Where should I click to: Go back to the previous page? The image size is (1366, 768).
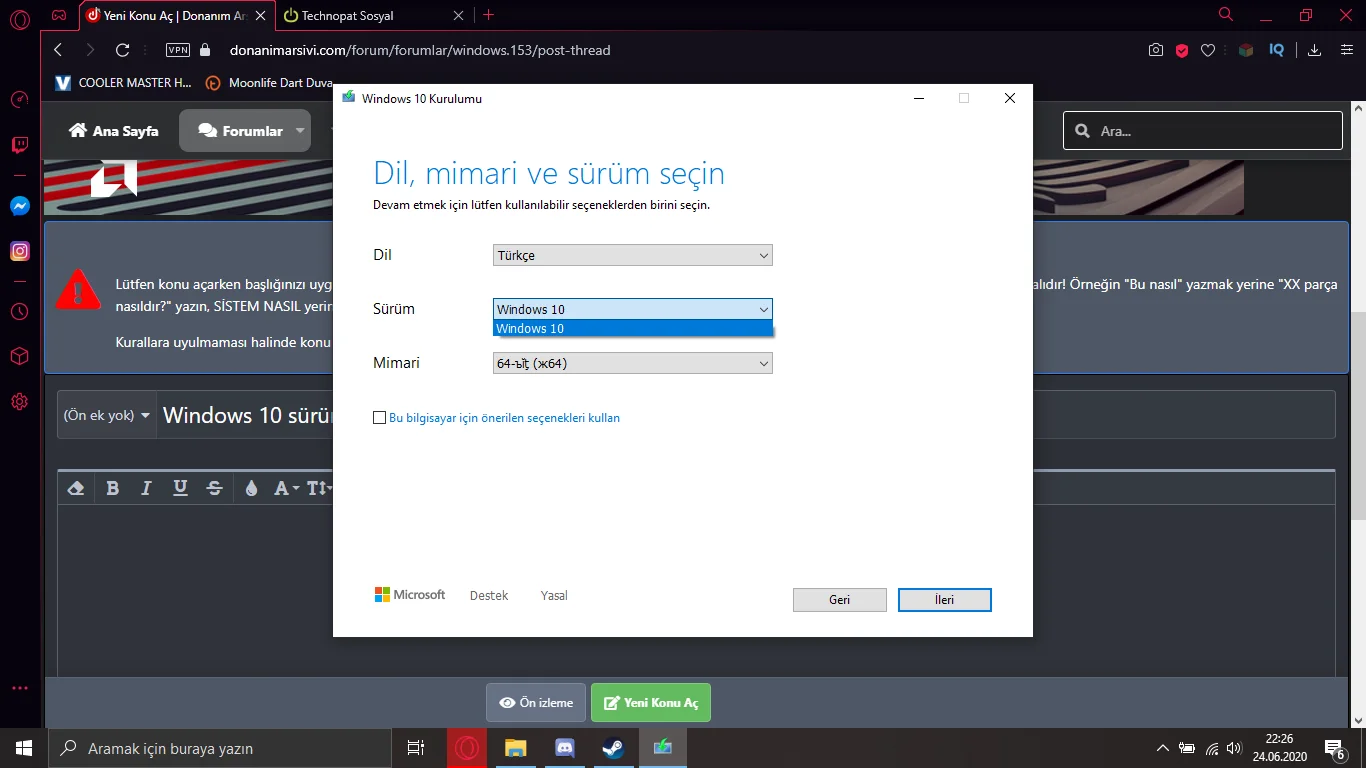click(58, 50)
